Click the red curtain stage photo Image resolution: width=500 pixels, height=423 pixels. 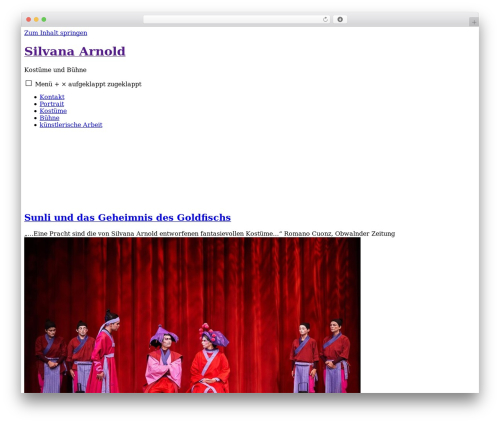(x=192, y=315)
